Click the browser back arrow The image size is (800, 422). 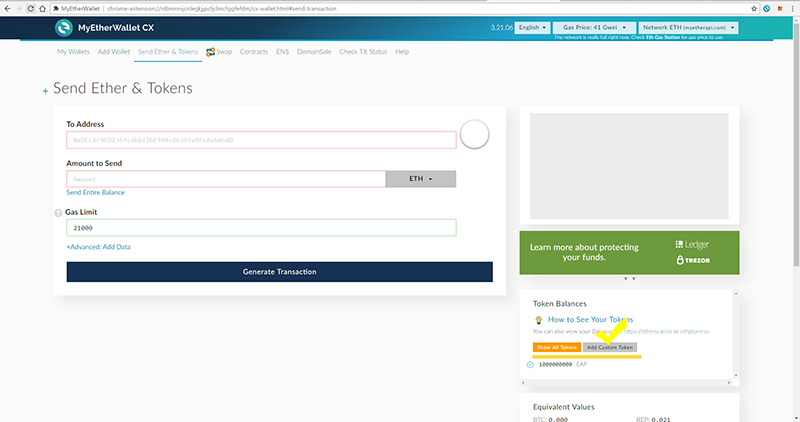pos(7,9)
